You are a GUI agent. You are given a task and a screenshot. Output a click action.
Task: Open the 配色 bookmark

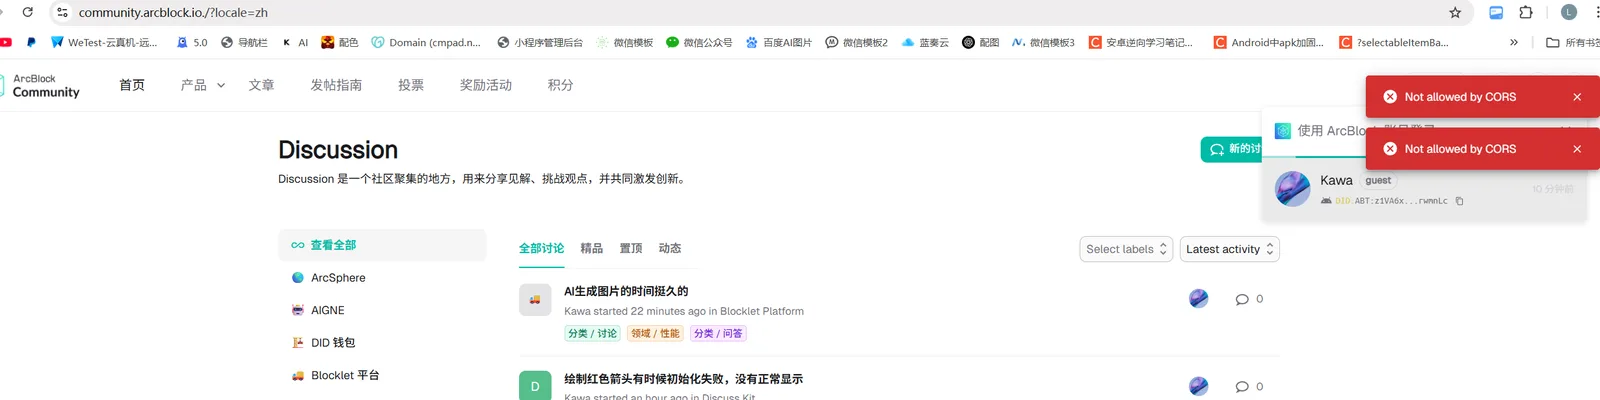coord(340,42)
